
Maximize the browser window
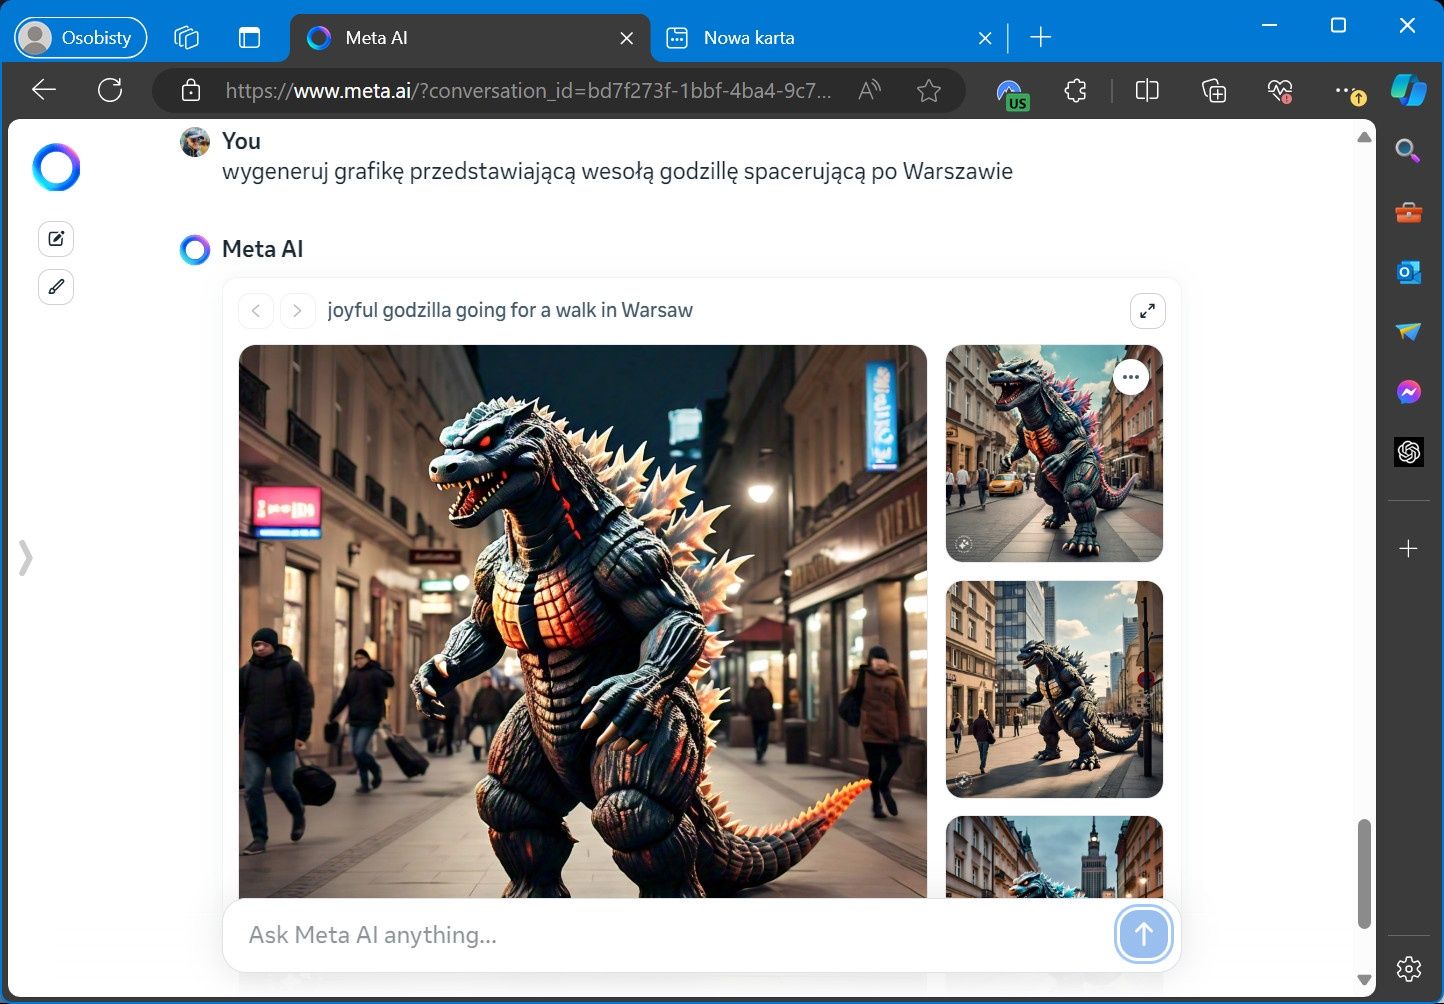tap(1338, 25)
